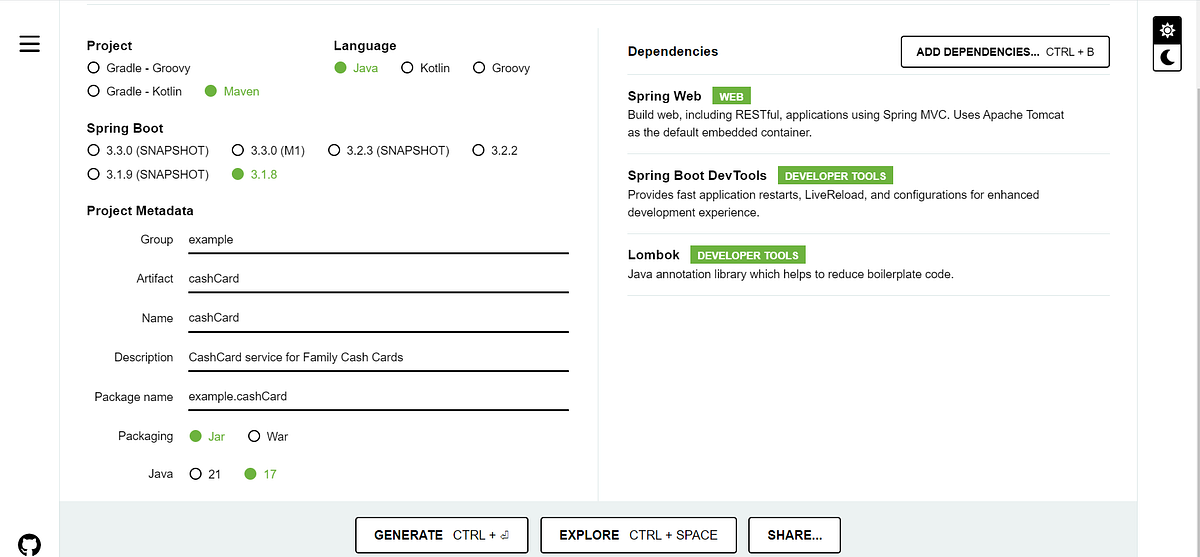The image size is (1200, 557).
Task: Click the Explore button
Action: click(638, 535)
